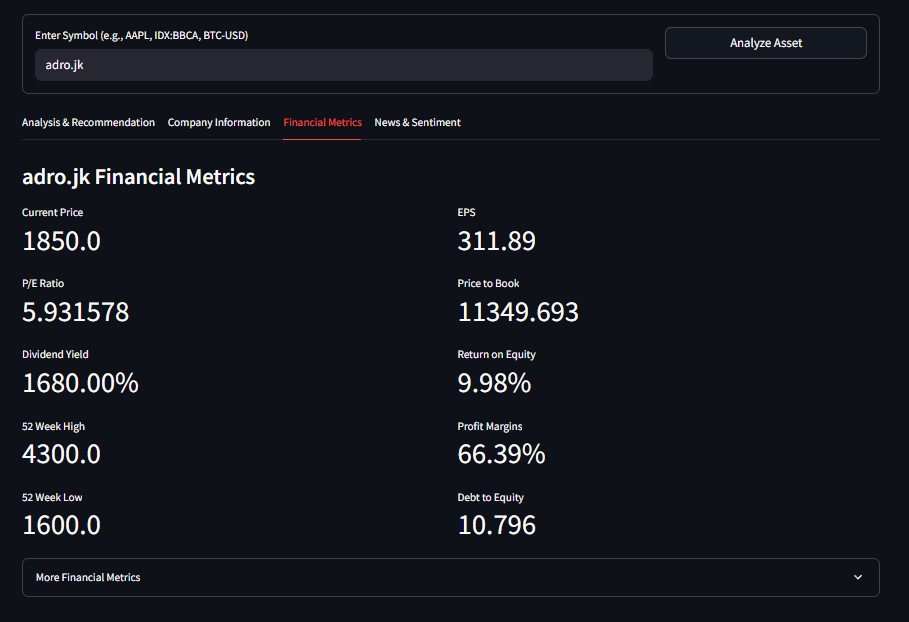Select the Profit Margins value 66.39%
Image resolution: width=909 pixels, height=622 pixels.
click(501, 454)
